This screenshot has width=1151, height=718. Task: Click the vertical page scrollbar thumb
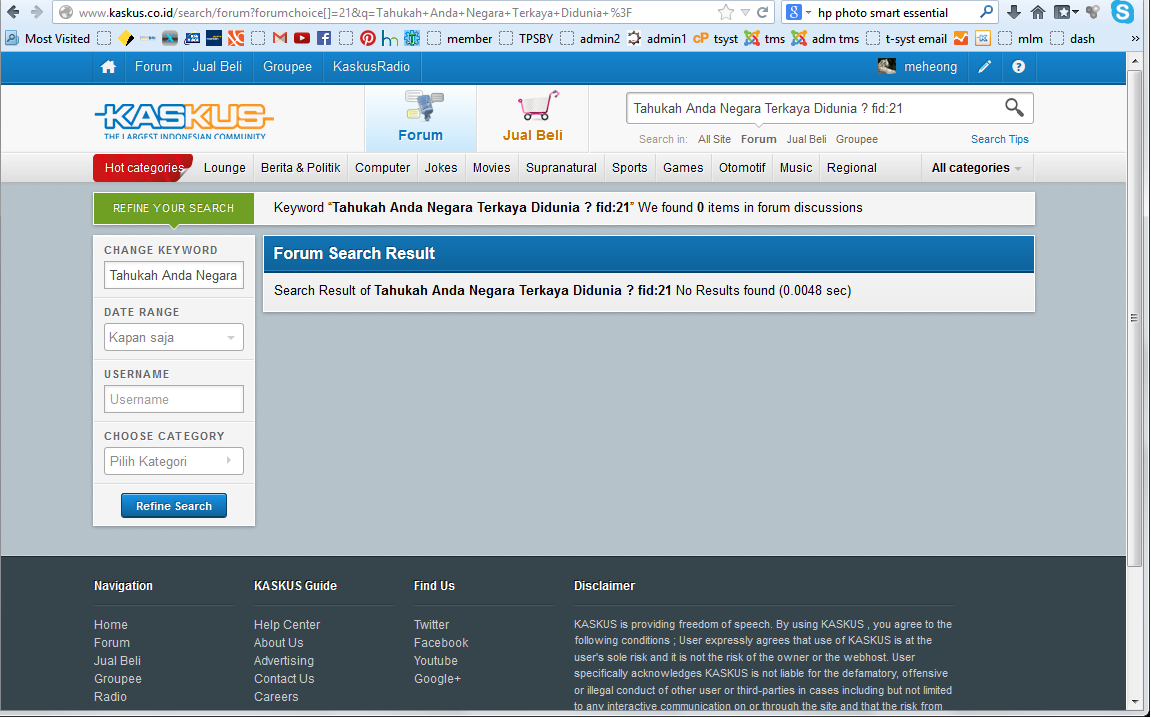[1134, 318]
